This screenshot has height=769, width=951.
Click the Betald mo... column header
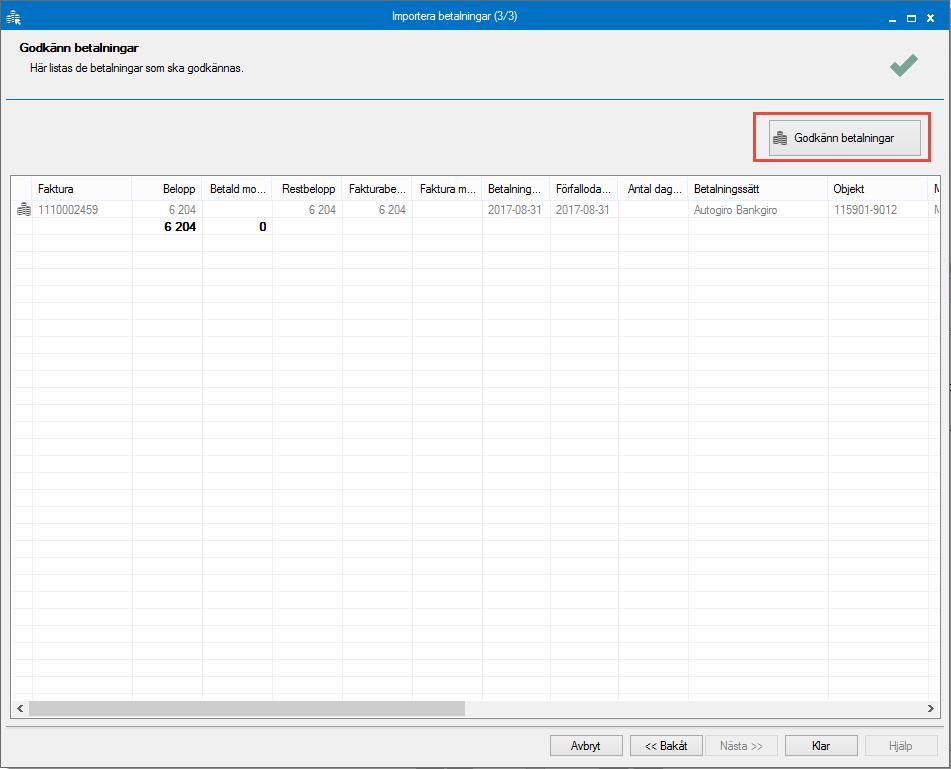pos(237,189)
